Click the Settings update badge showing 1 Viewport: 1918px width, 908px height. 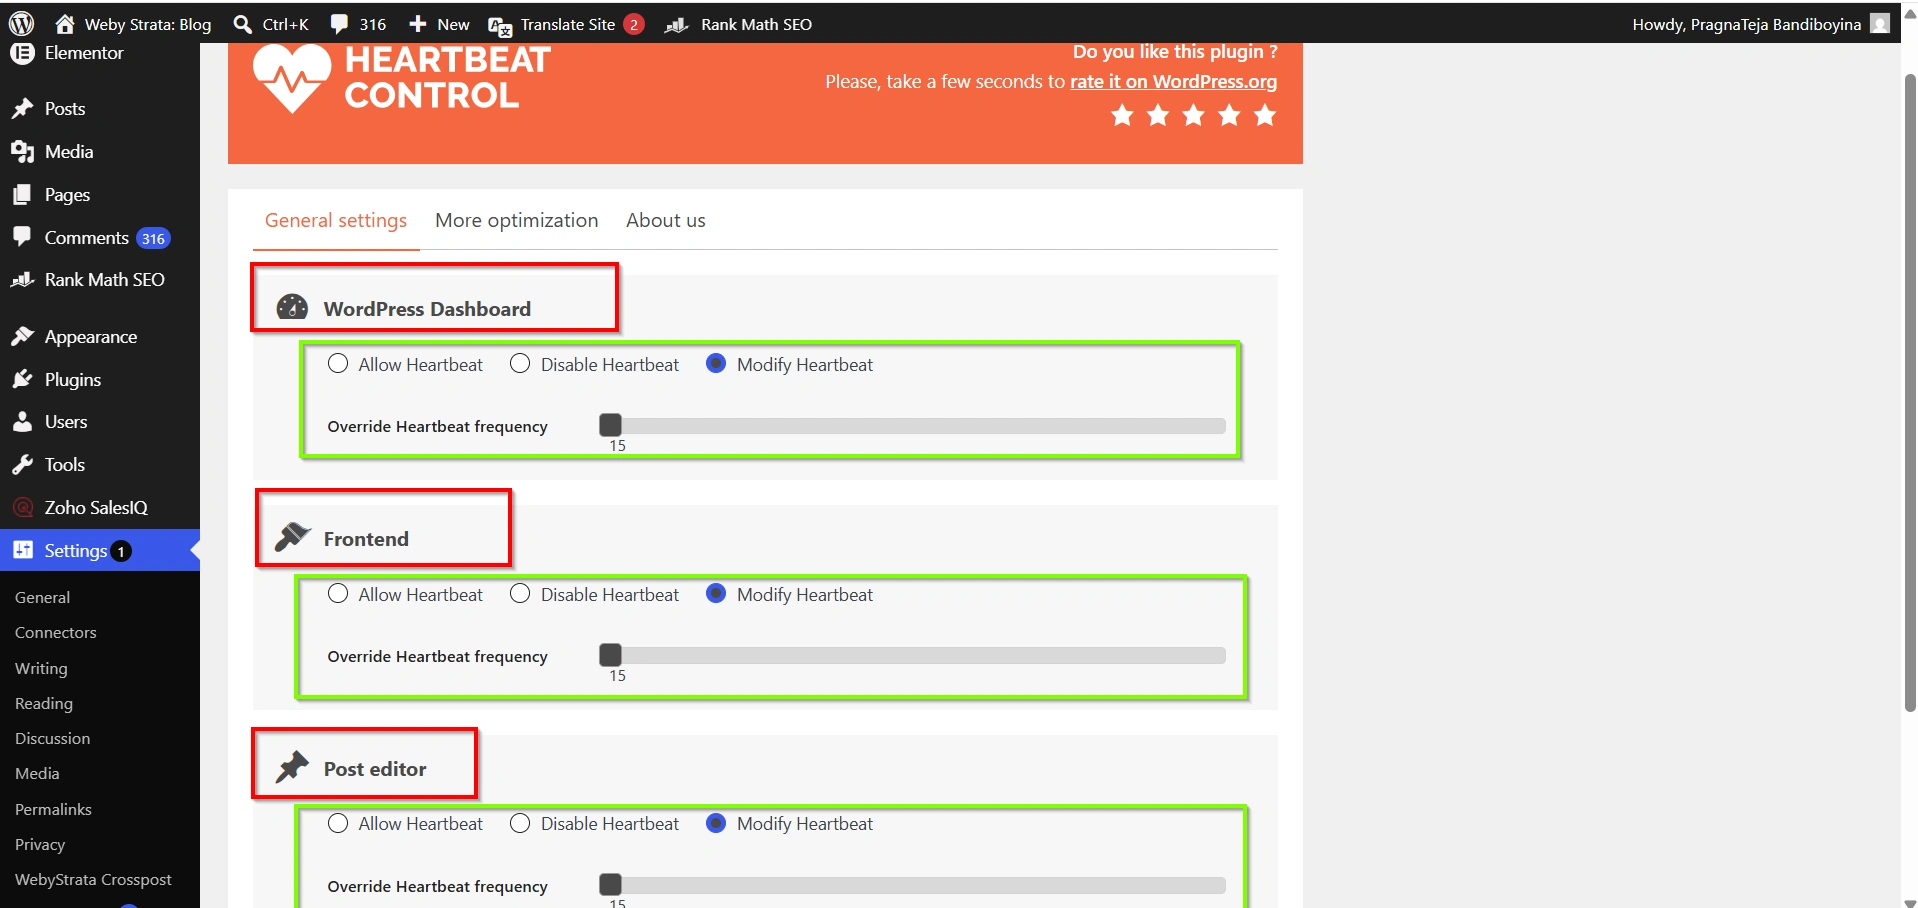tap(121, 551)
